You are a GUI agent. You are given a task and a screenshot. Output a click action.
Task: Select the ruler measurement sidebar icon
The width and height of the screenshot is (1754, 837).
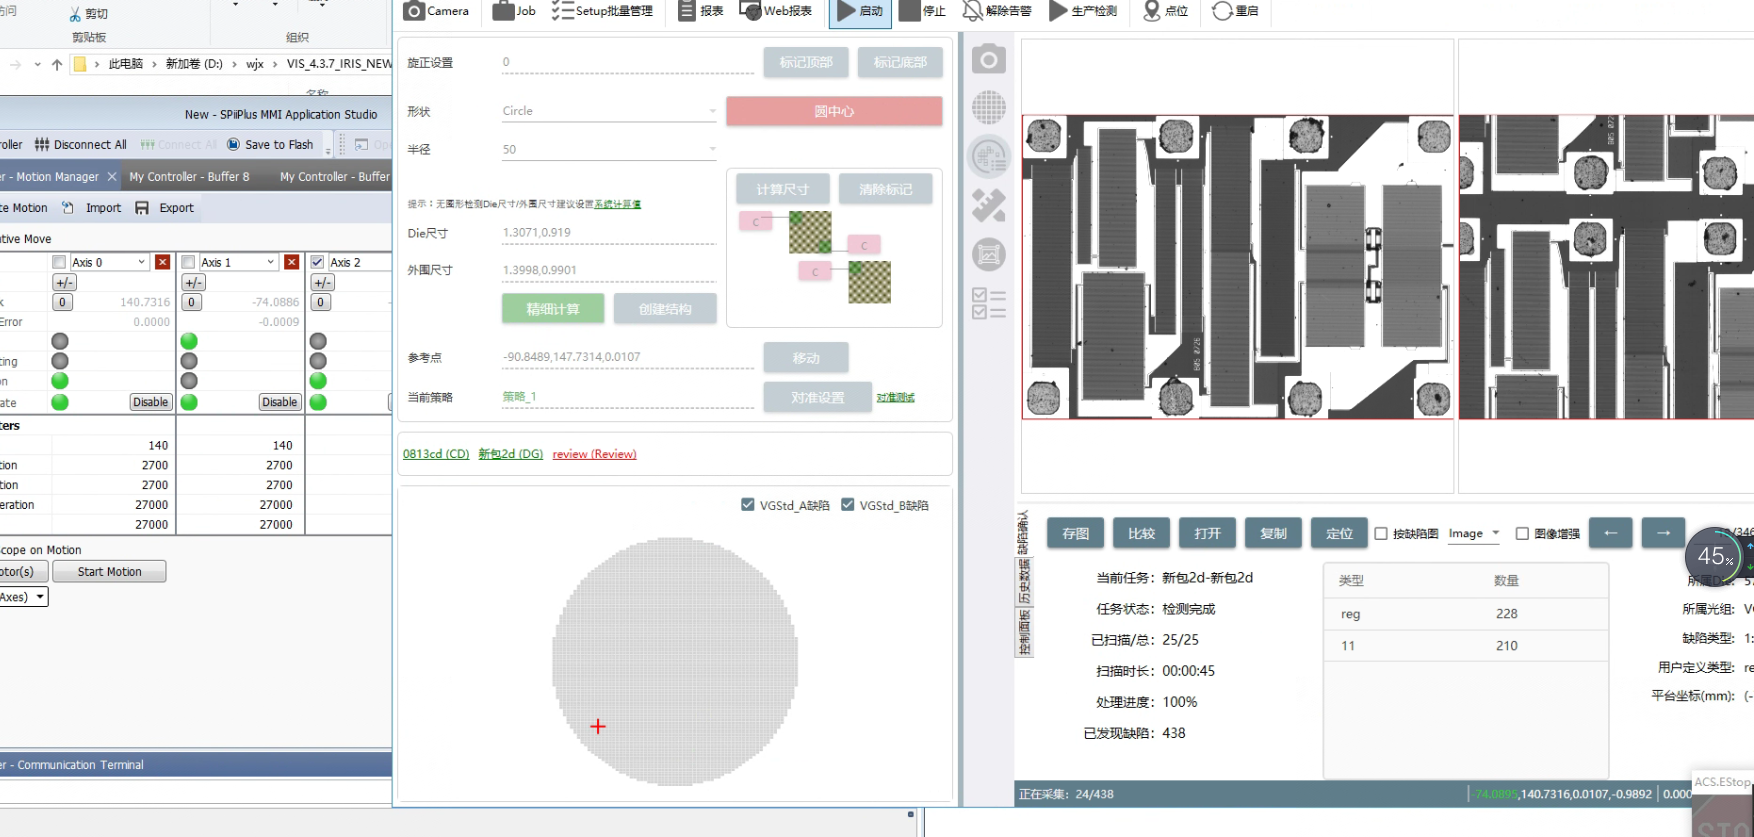tap(989, 206)
